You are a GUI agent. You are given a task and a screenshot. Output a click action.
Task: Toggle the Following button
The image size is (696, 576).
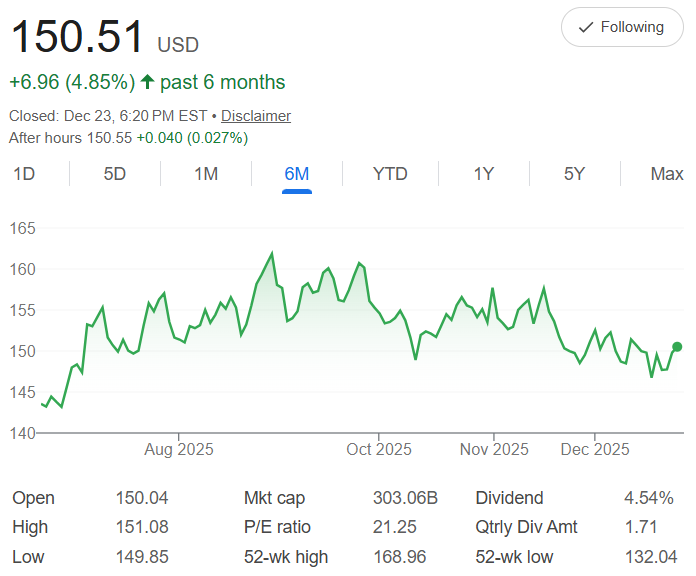pyautogui.click(x=622, y=27)
